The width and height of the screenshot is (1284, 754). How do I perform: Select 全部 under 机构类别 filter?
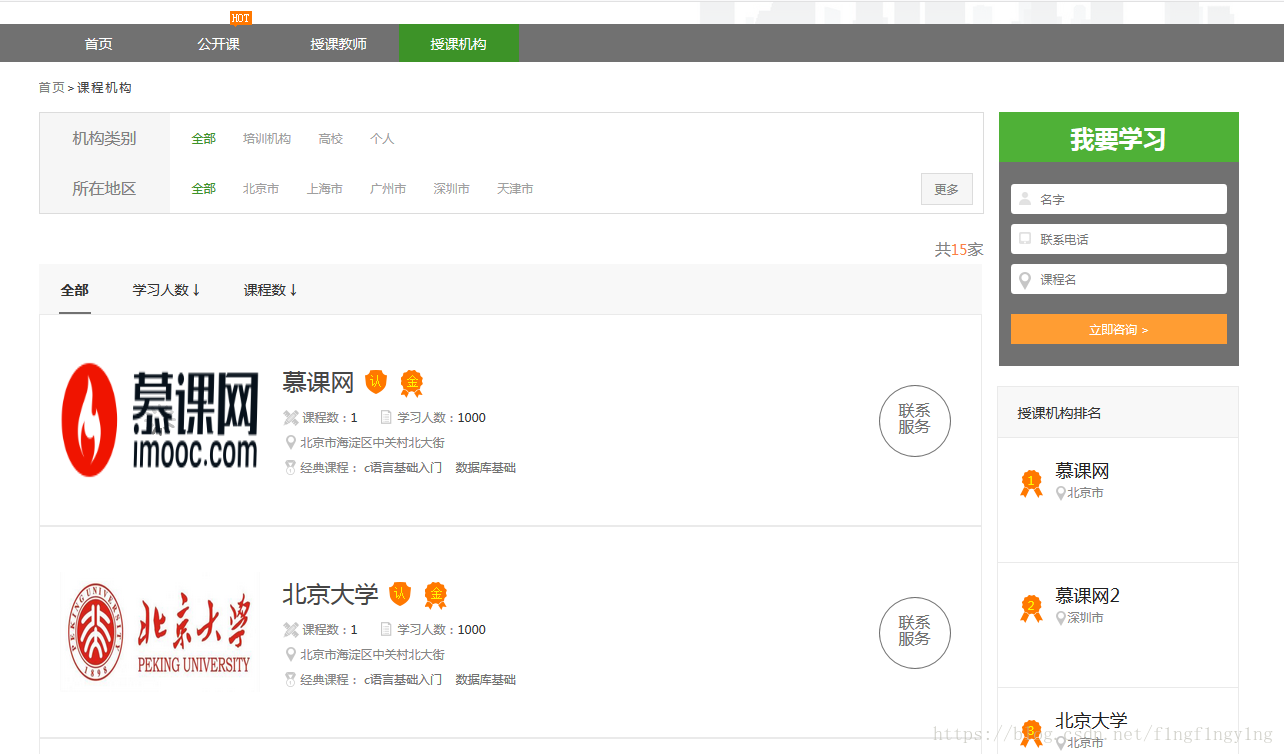point(204,139)
